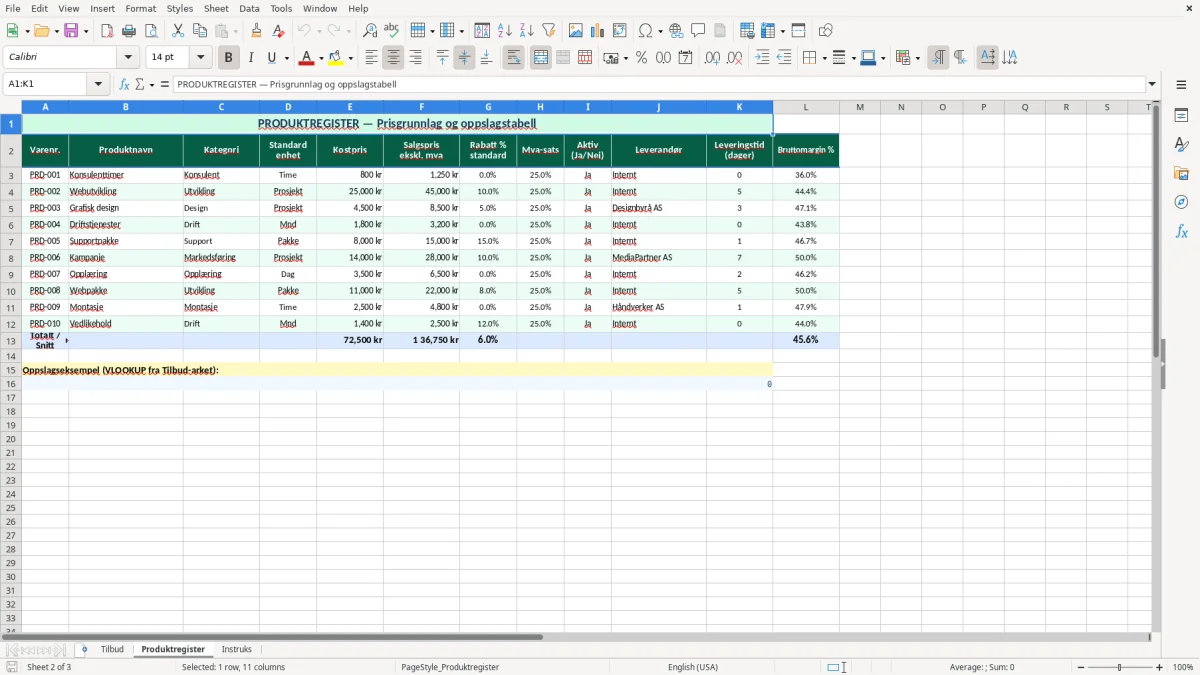This screenshot has height=675, width=1200.
Task: Open the Sidebar Gallery panel icon
Action: point(1181,173)
